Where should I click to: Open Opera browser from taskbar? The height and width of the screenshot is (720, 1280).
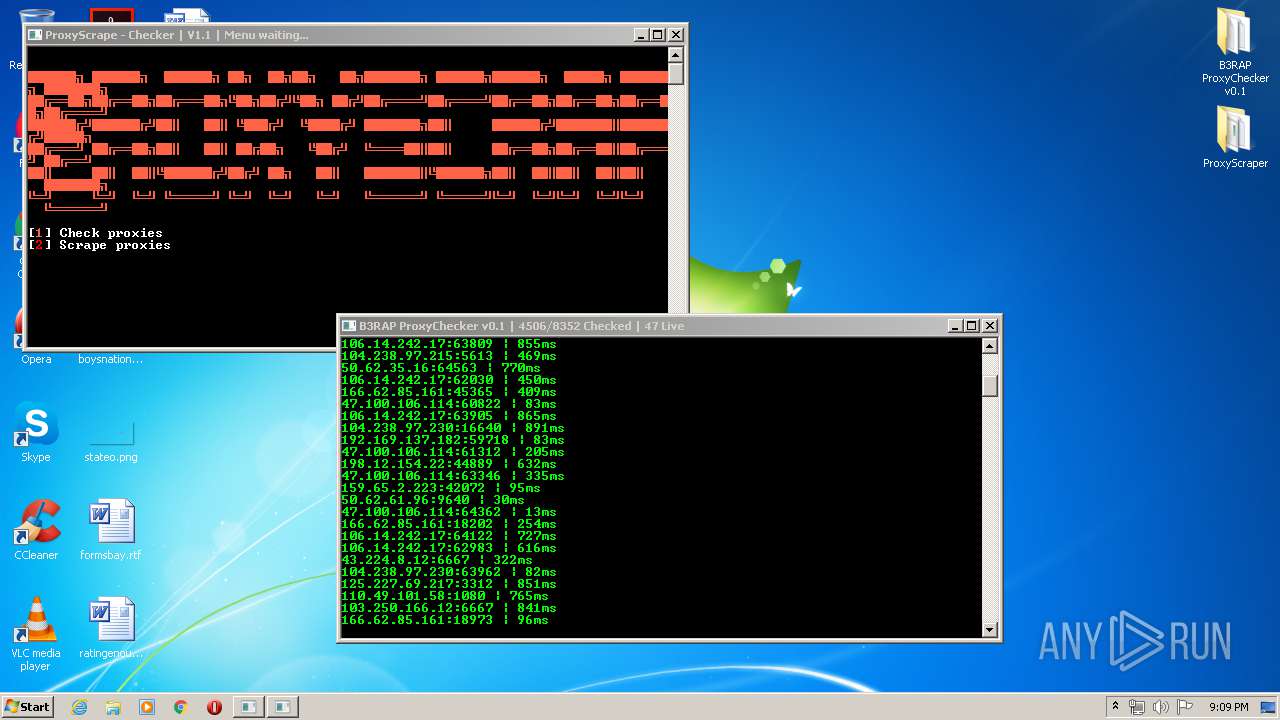point(214,707)
